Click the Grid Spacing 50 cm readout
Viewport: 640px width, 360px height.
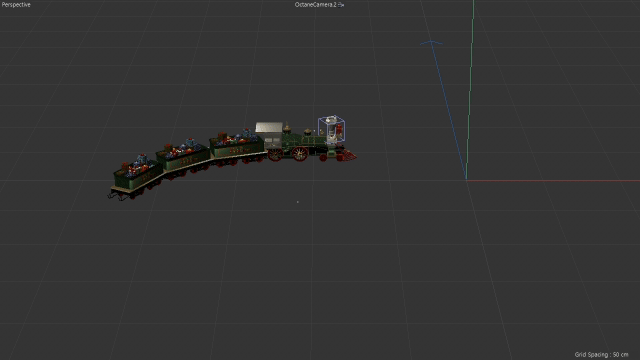(601, 354)
